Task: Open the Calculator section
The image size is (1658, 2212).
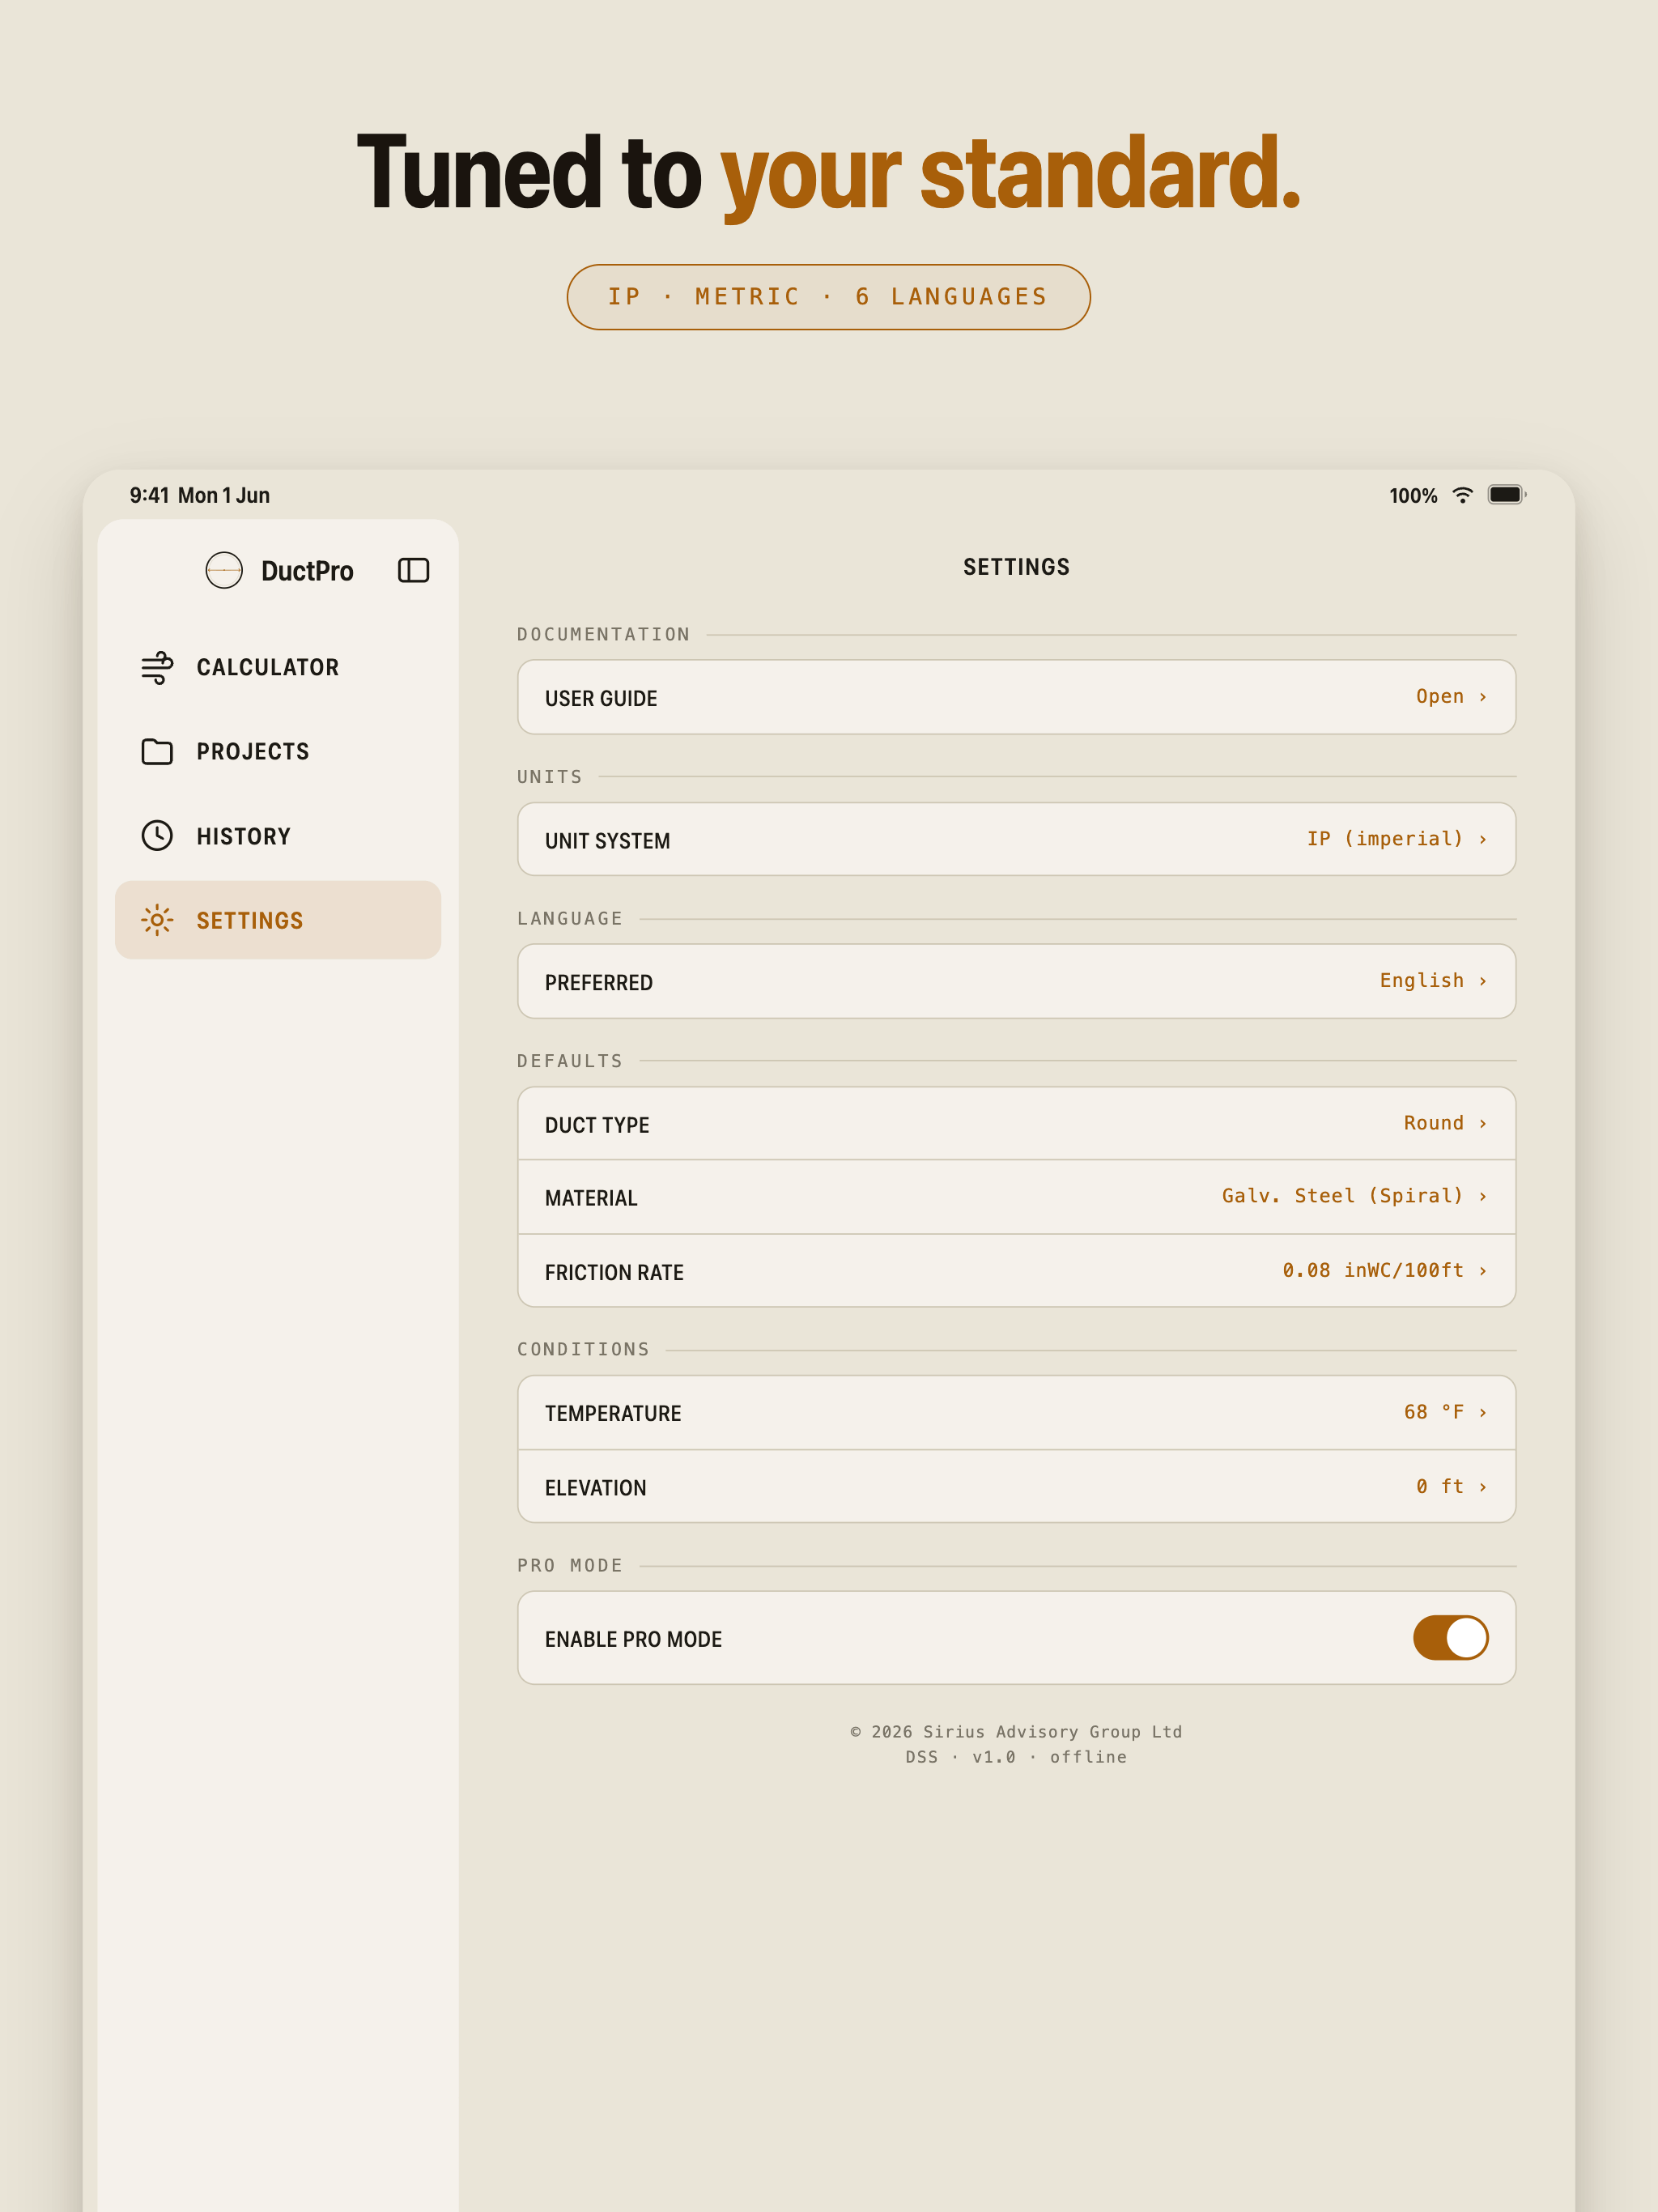Action: click(x=278, y=667)
